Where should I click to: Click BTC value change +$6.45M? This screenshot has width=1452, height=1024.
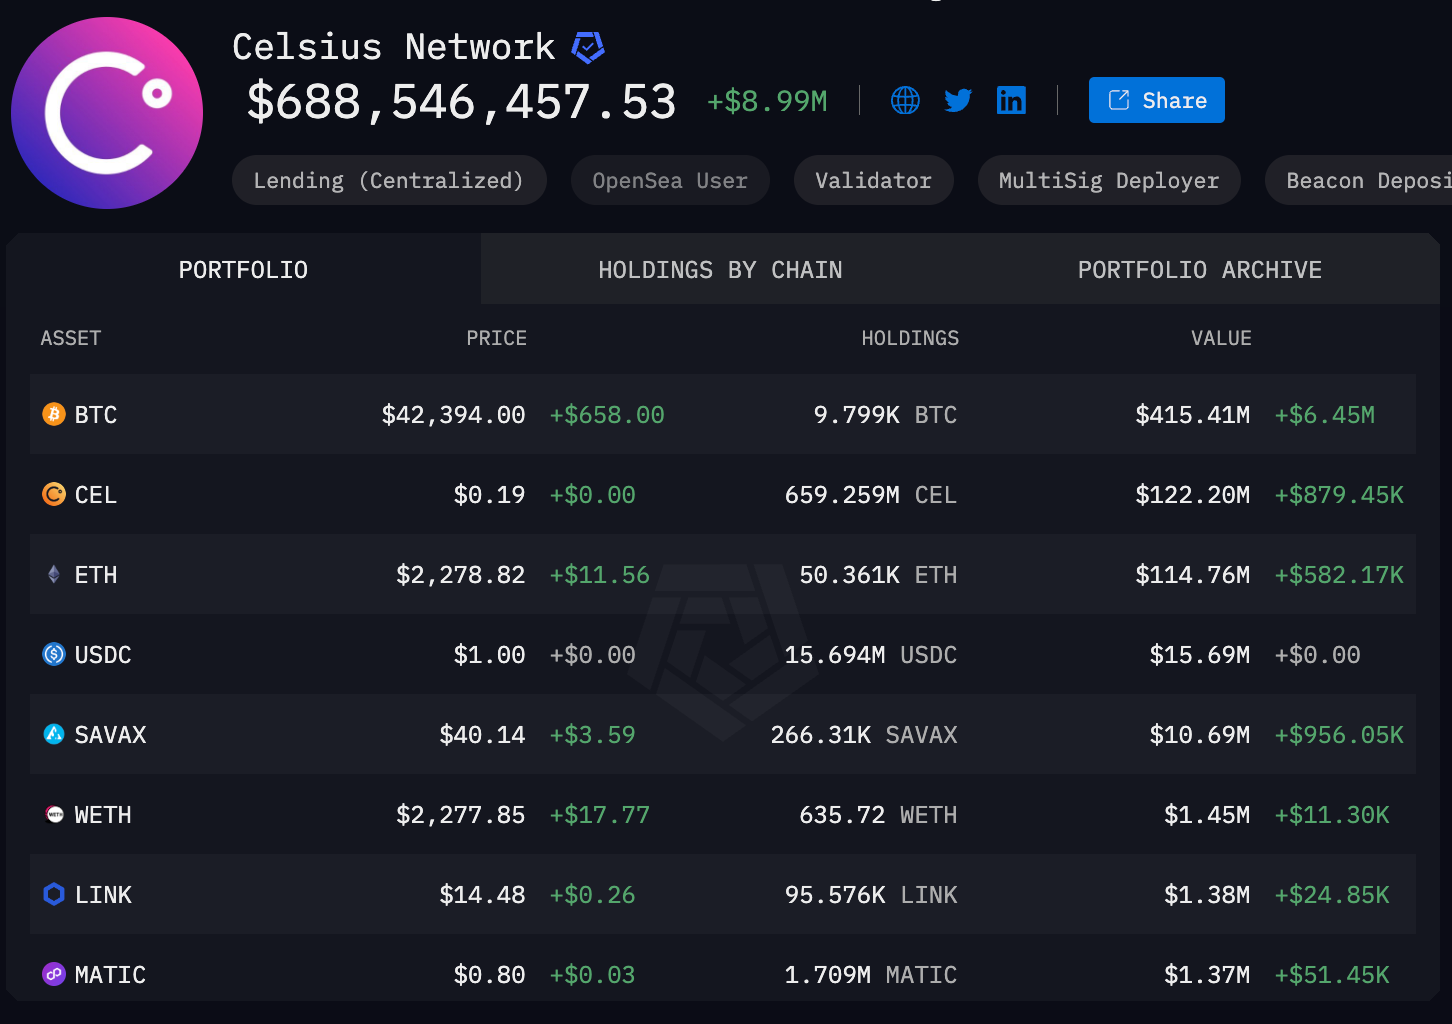pyautogui.click(x=1324, y=414)
